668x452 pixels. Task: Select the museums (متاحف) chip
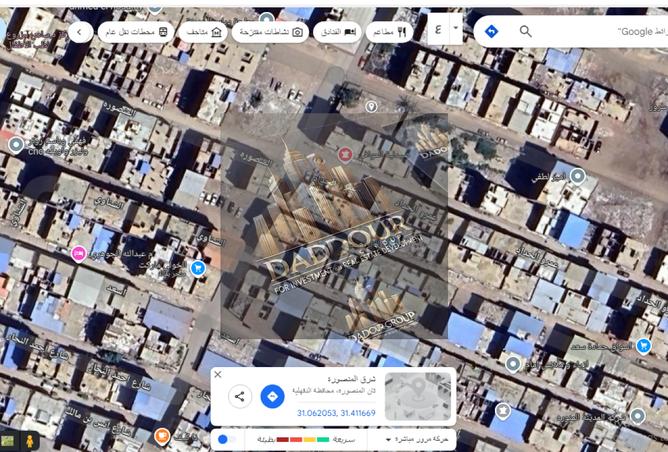coord(204,32)
